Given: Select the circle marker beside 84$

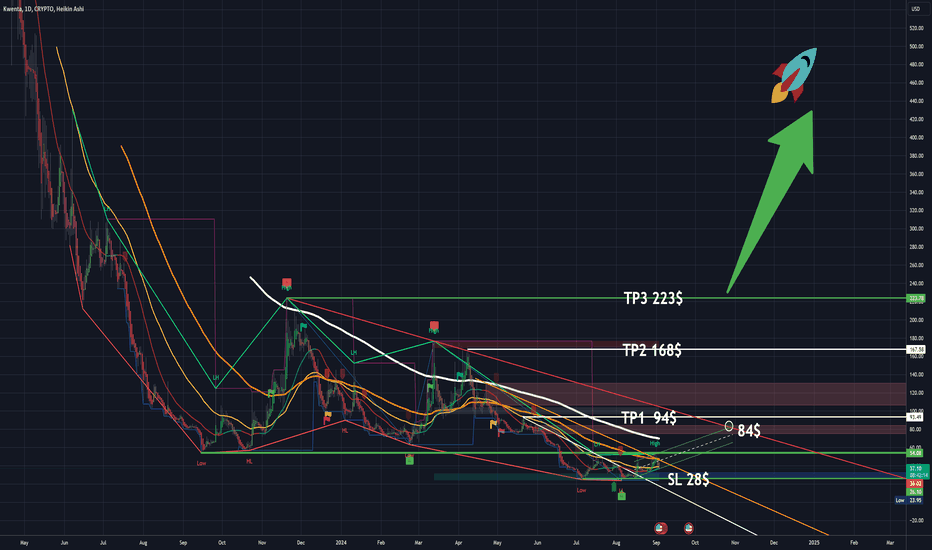Looking at the screenshot, I should click(729, 426).
